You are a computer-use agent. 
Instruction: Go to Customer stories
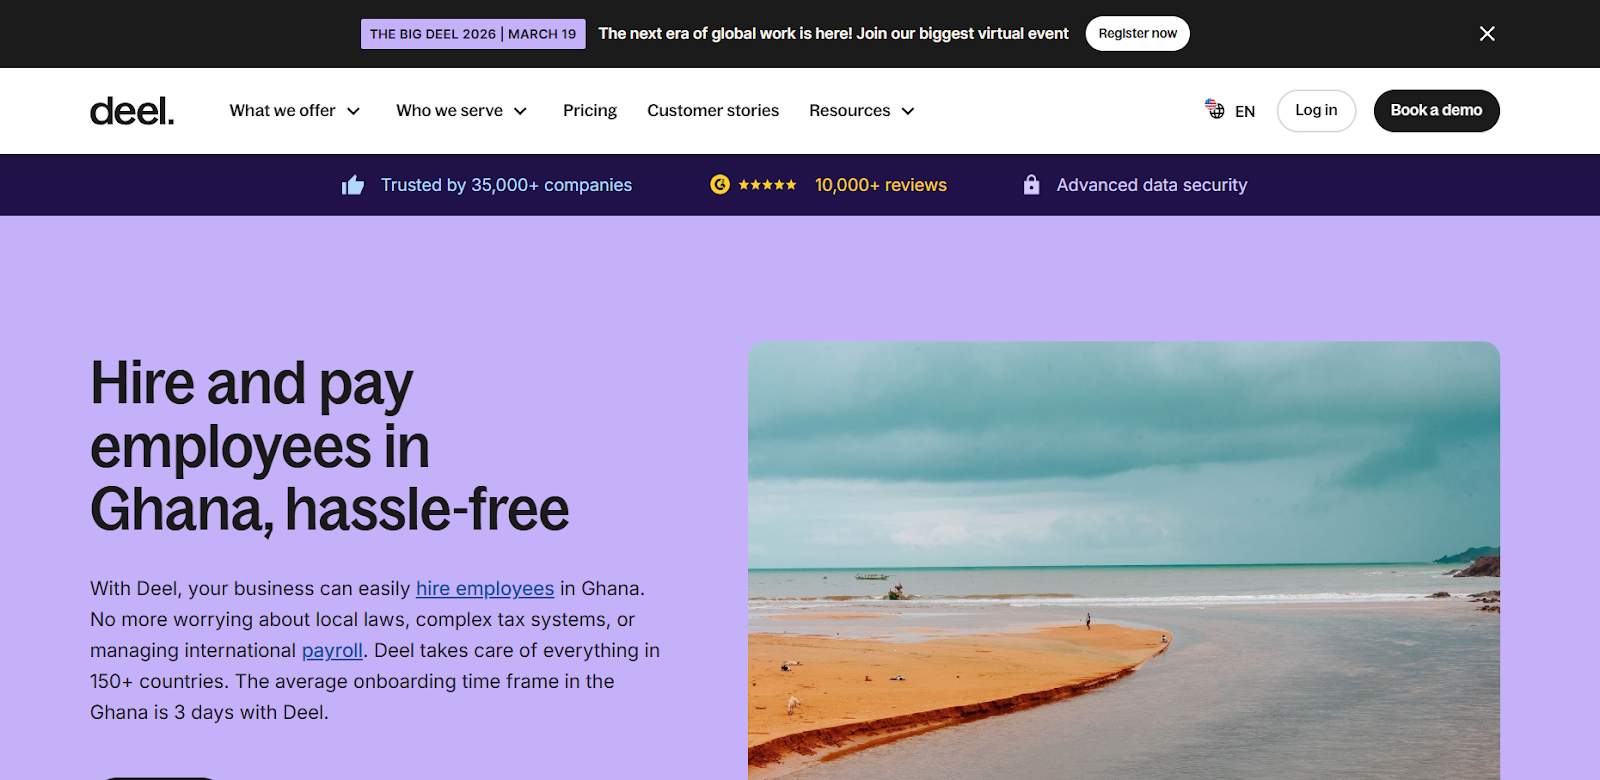point(713,110)
